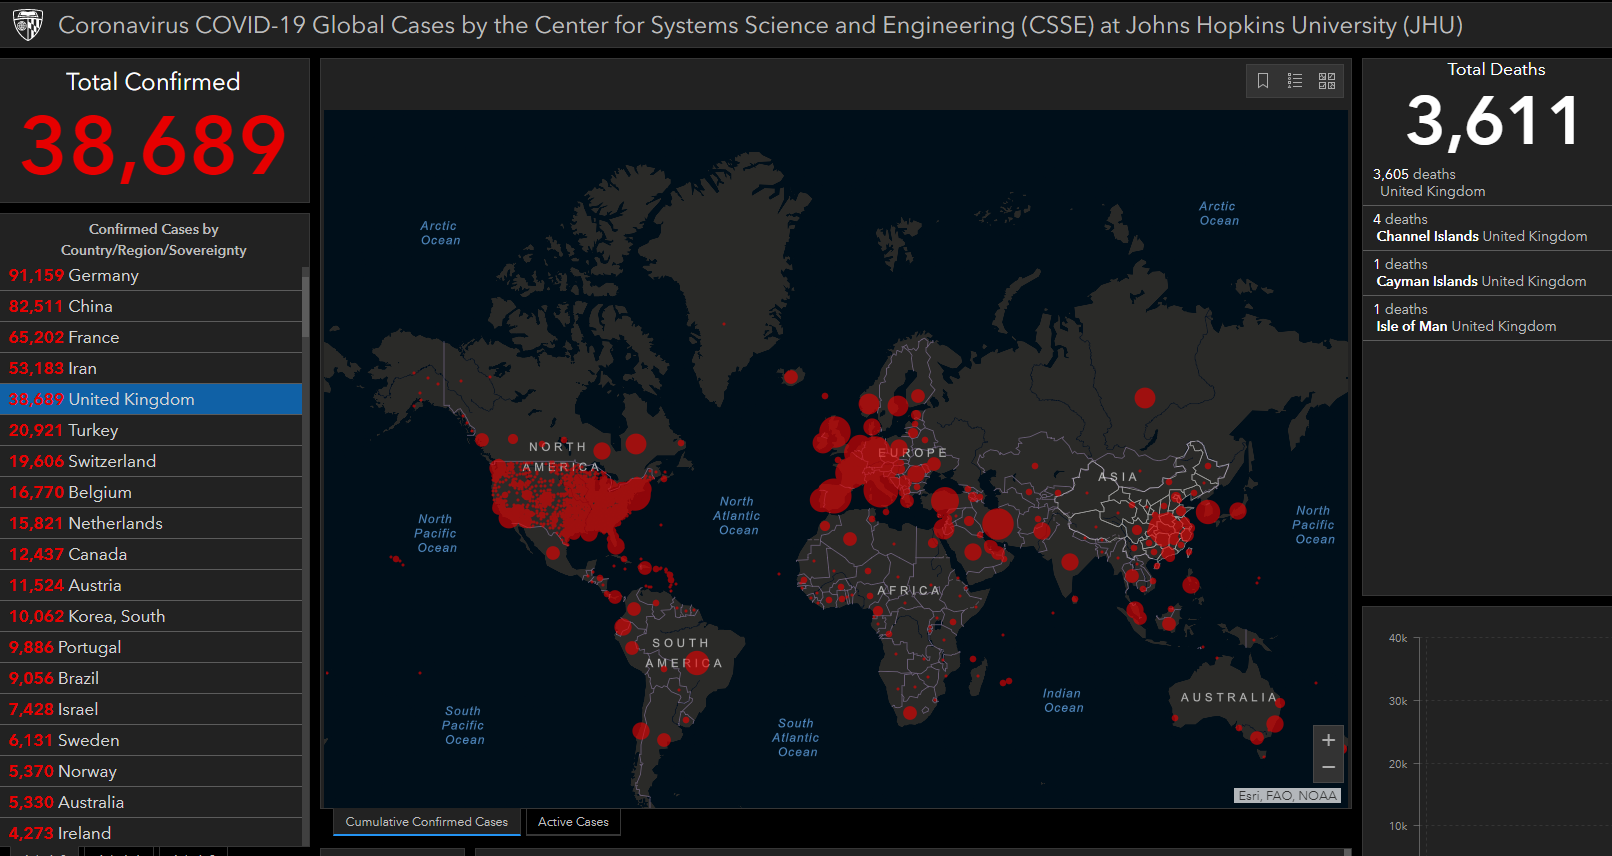Click the Johns Hopkins shield logo
This screenshot has width=1612, height=856.
[28, 25]
